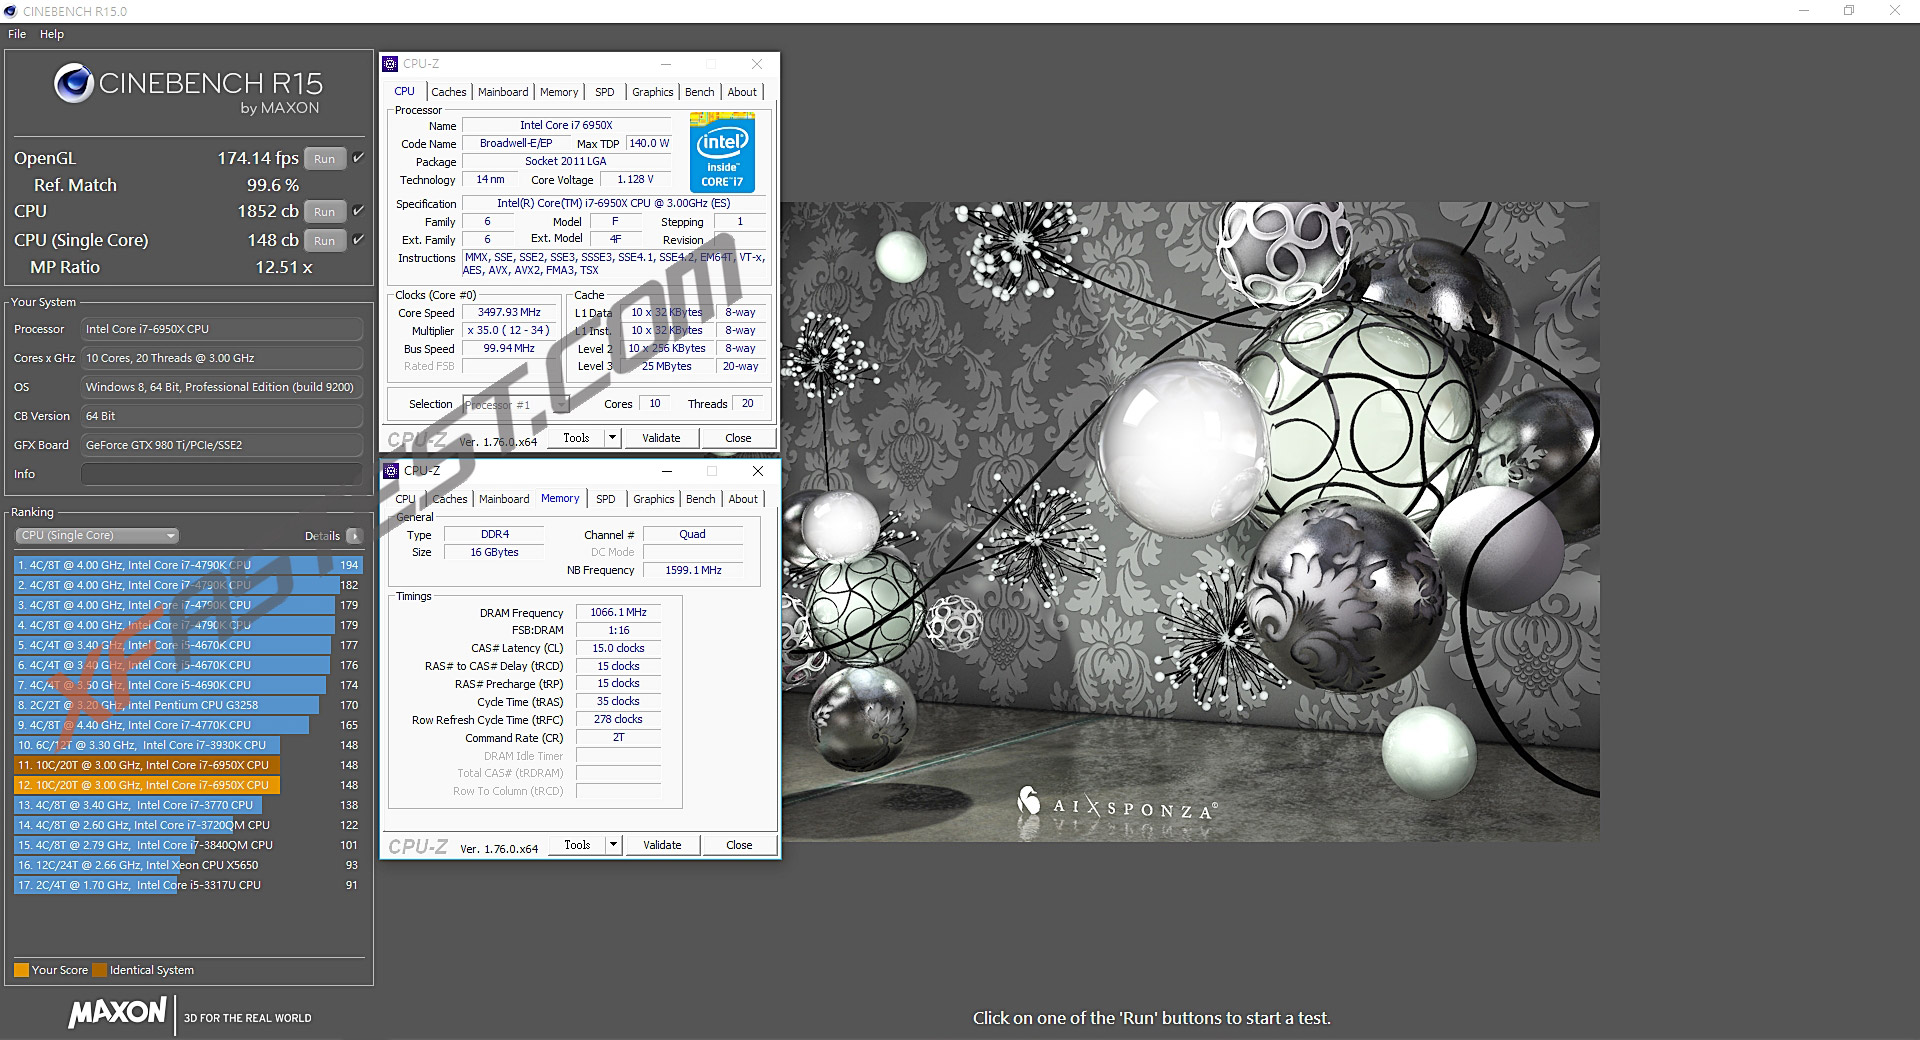Select the Mainboard tab in the CPU-Z Memory window
This screenshot has width=1920, height=1040.
504,499
